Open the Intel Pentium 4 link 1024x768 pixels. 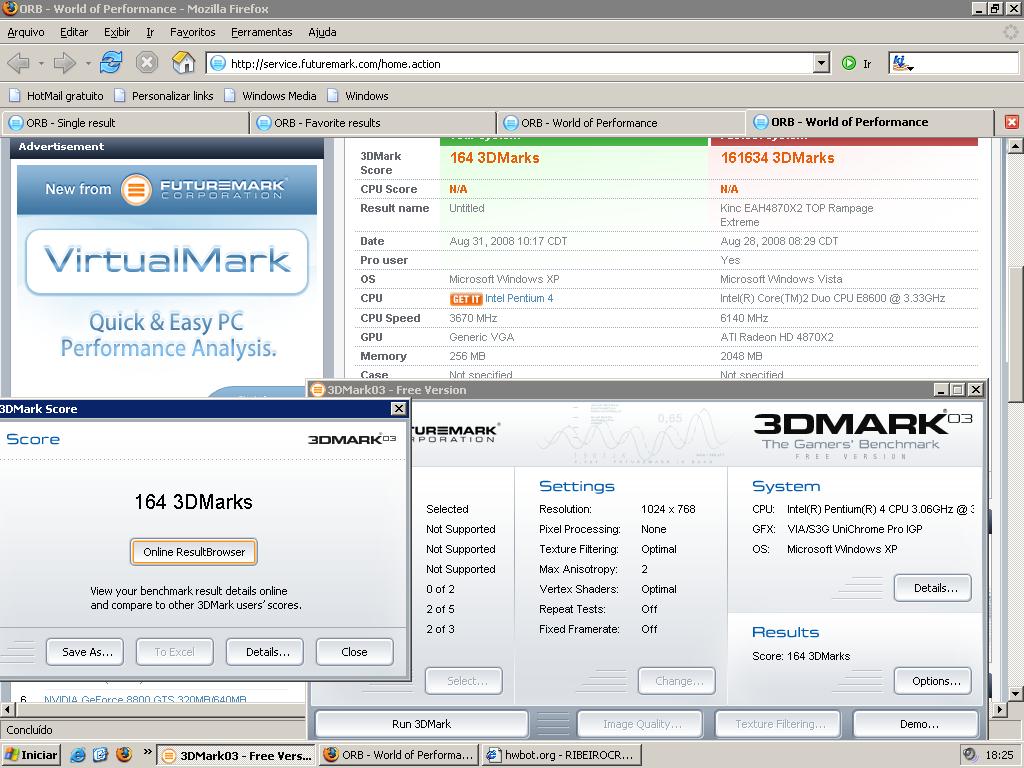click(x=519, y=298)
